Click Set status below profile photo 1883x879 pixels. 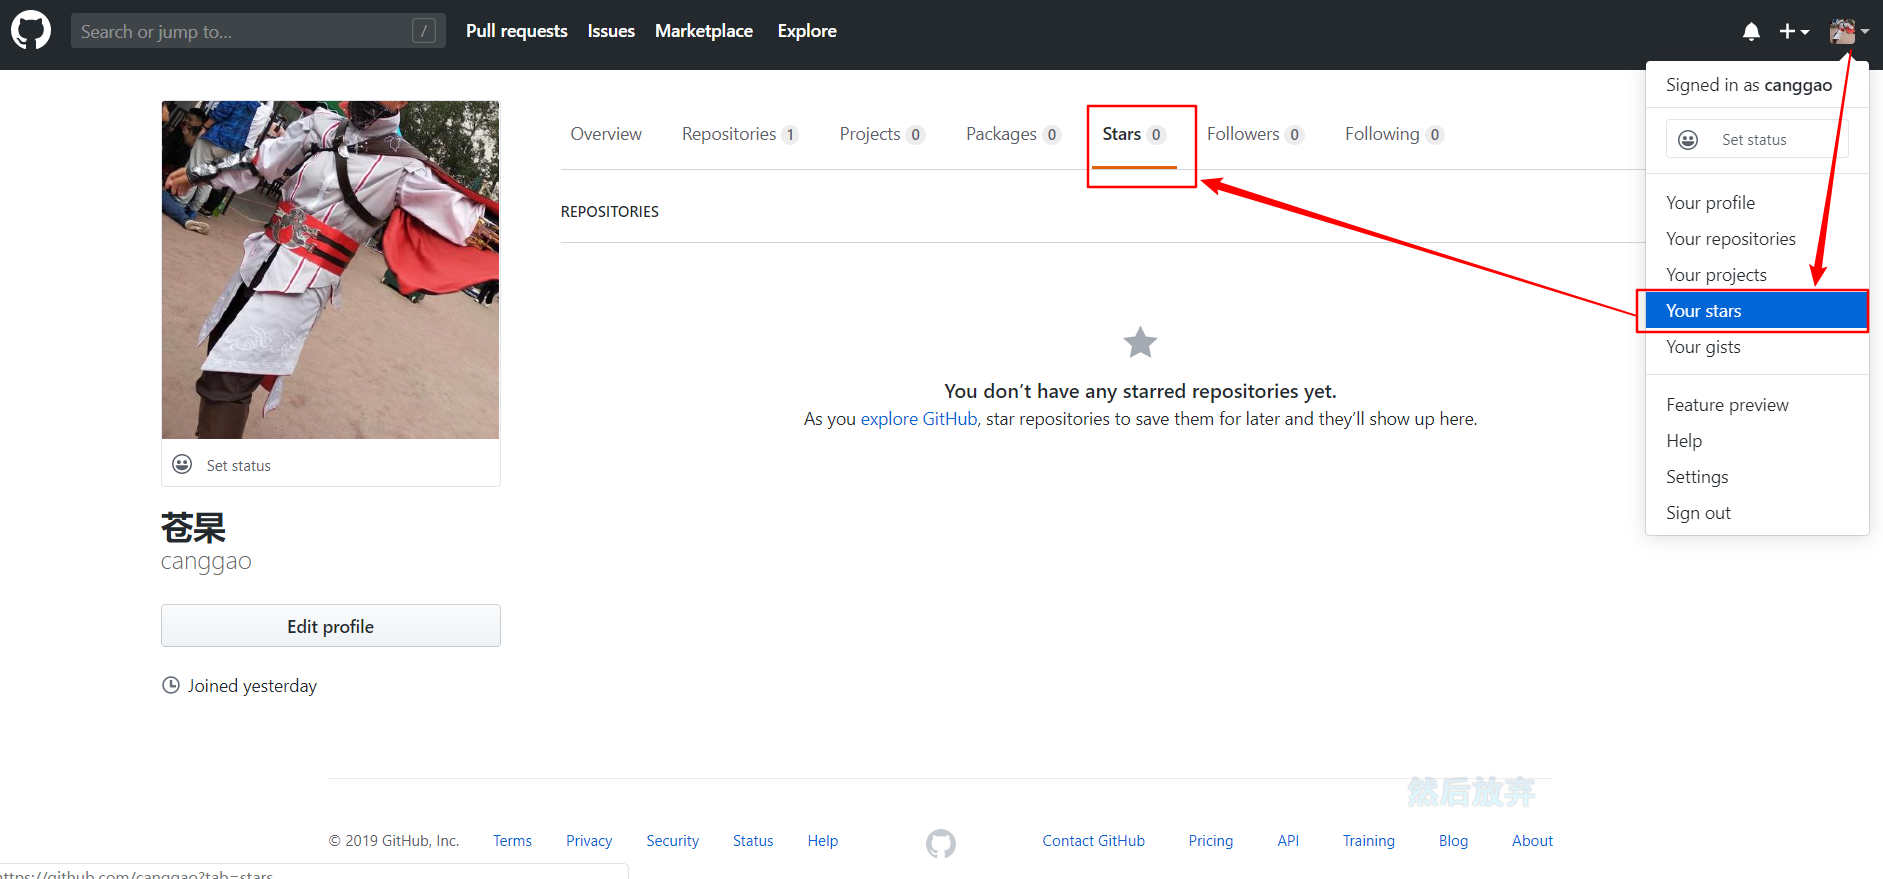[x=239, y=466]
